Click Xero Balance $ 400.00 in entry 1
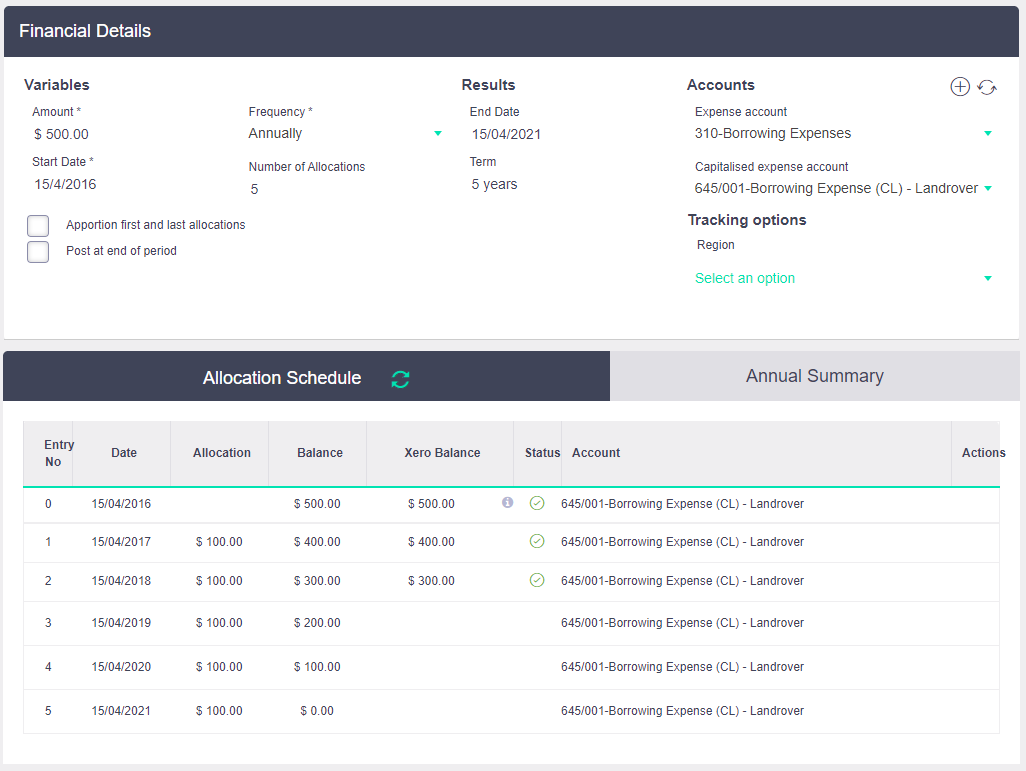The image size is (1026, 771). (x=431, y=542)
